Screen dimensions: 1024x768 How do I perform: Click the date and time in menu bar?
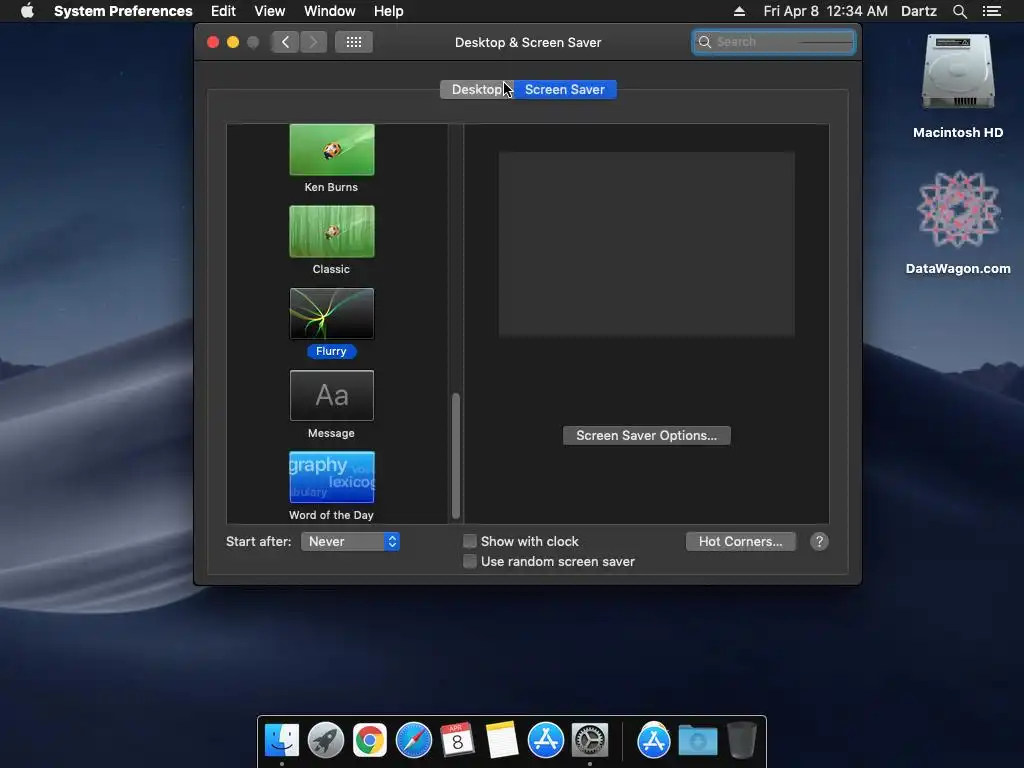(x=825, y=11)
